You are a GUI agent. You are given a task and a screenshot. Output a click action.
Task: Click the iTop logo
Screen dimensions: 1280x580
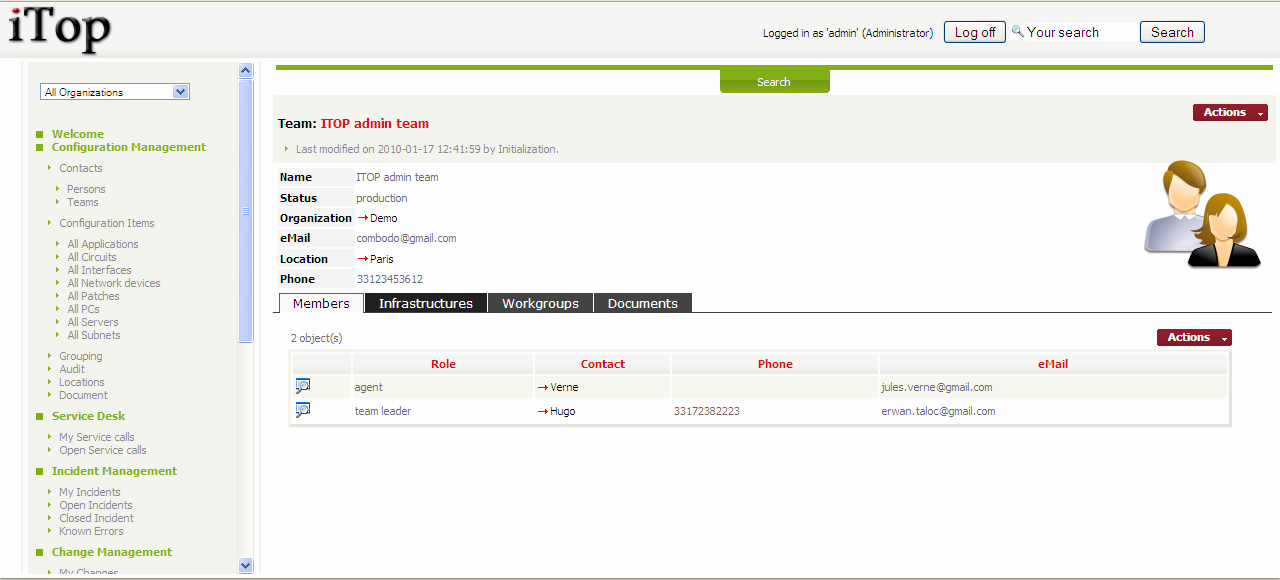click(60, 28)
